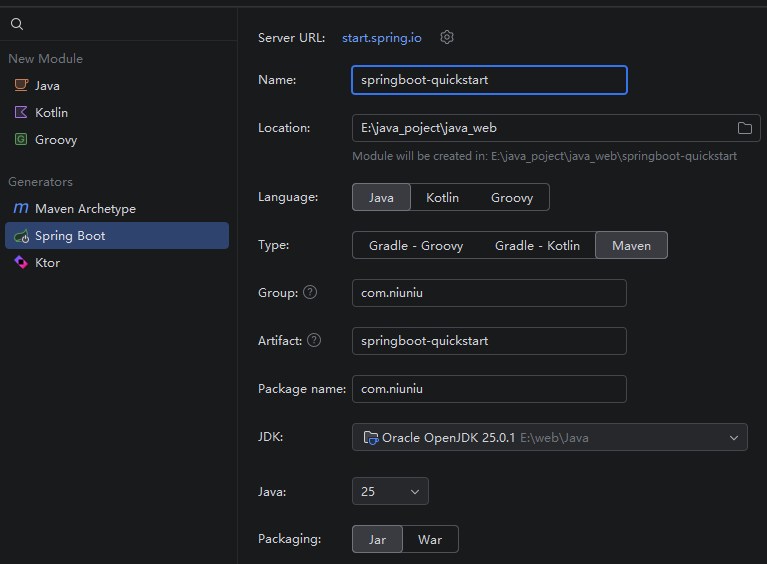Choose Gradle - Kotlin build type

tap(537, 245)
